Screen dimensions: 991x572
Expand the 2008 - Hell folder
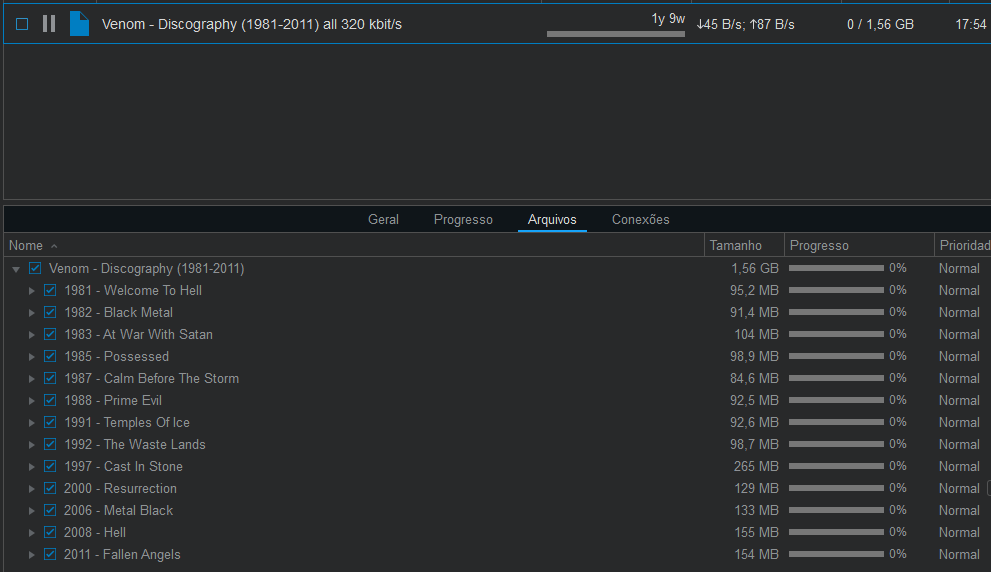pos(31,533)
